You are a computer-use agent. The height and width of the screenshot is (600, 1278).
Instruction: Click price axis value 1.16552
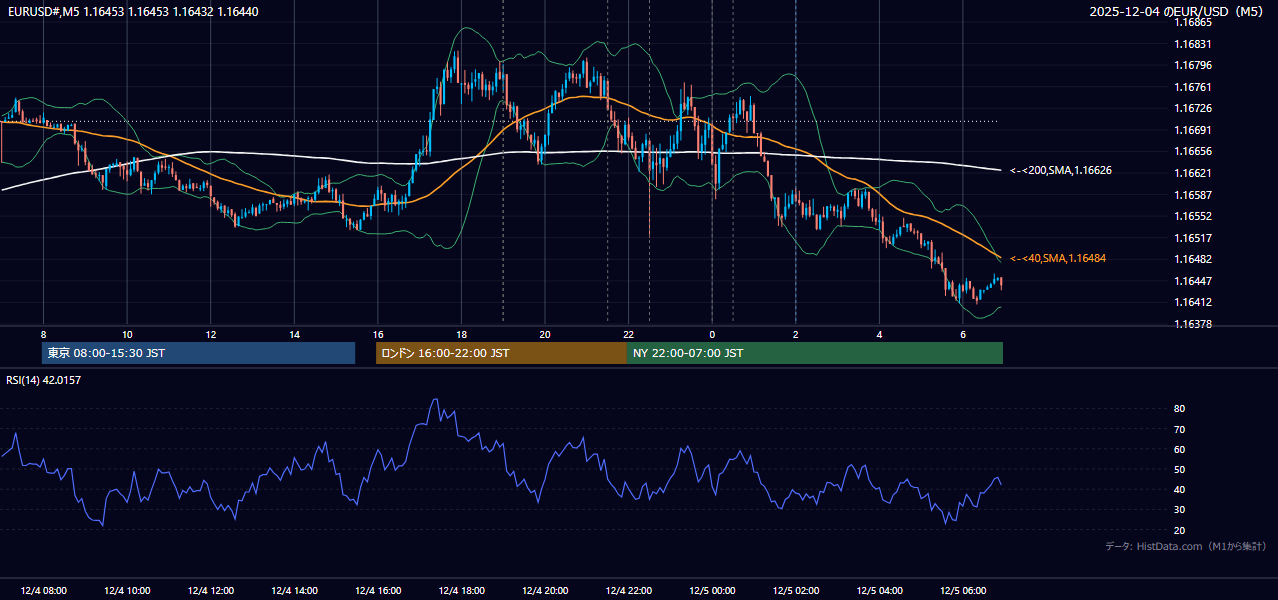(1194, 216)
